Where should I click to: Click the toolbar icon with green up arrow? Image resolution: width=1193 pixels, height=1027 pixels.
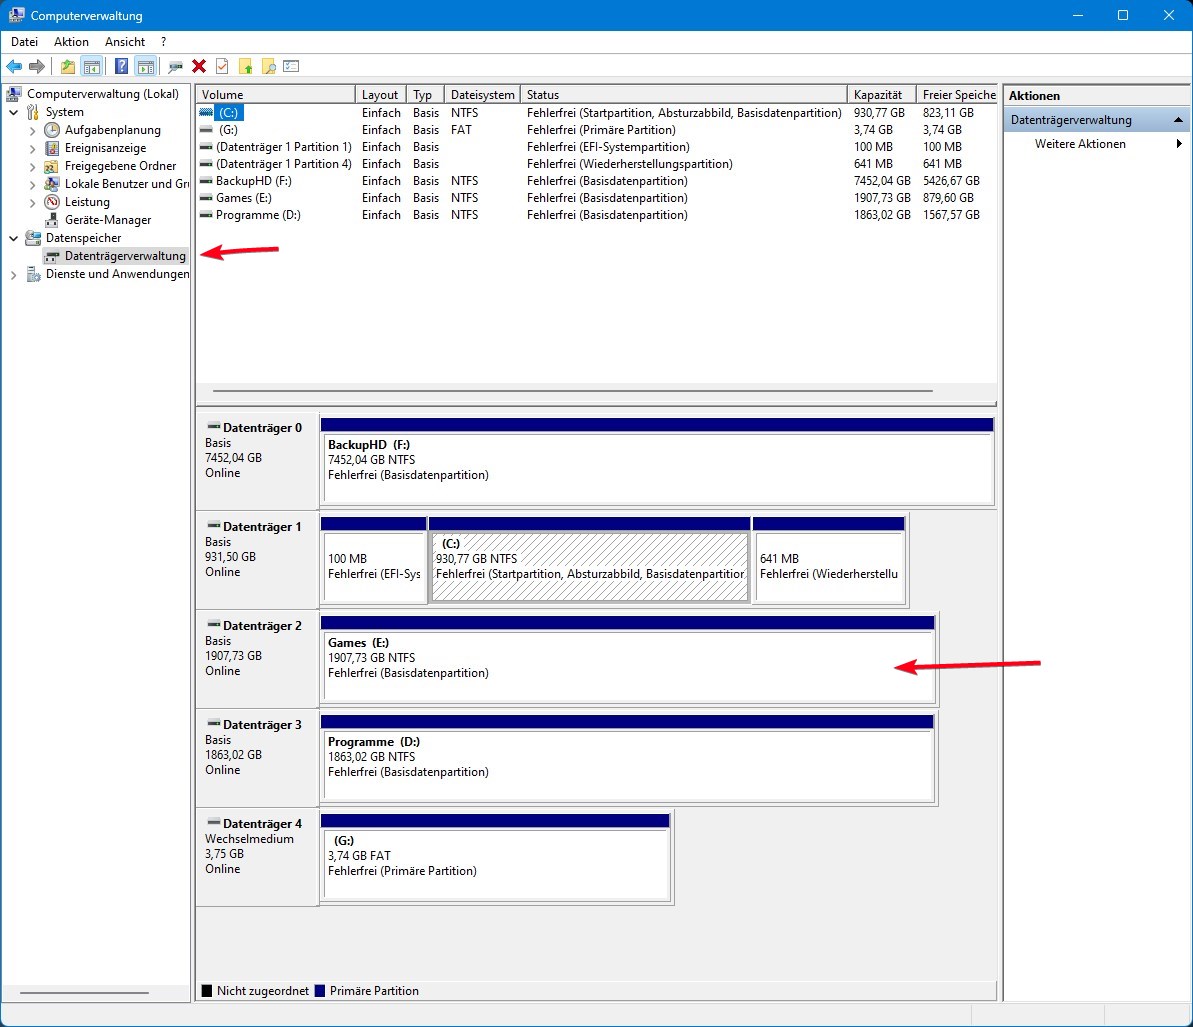pos(246,66)
